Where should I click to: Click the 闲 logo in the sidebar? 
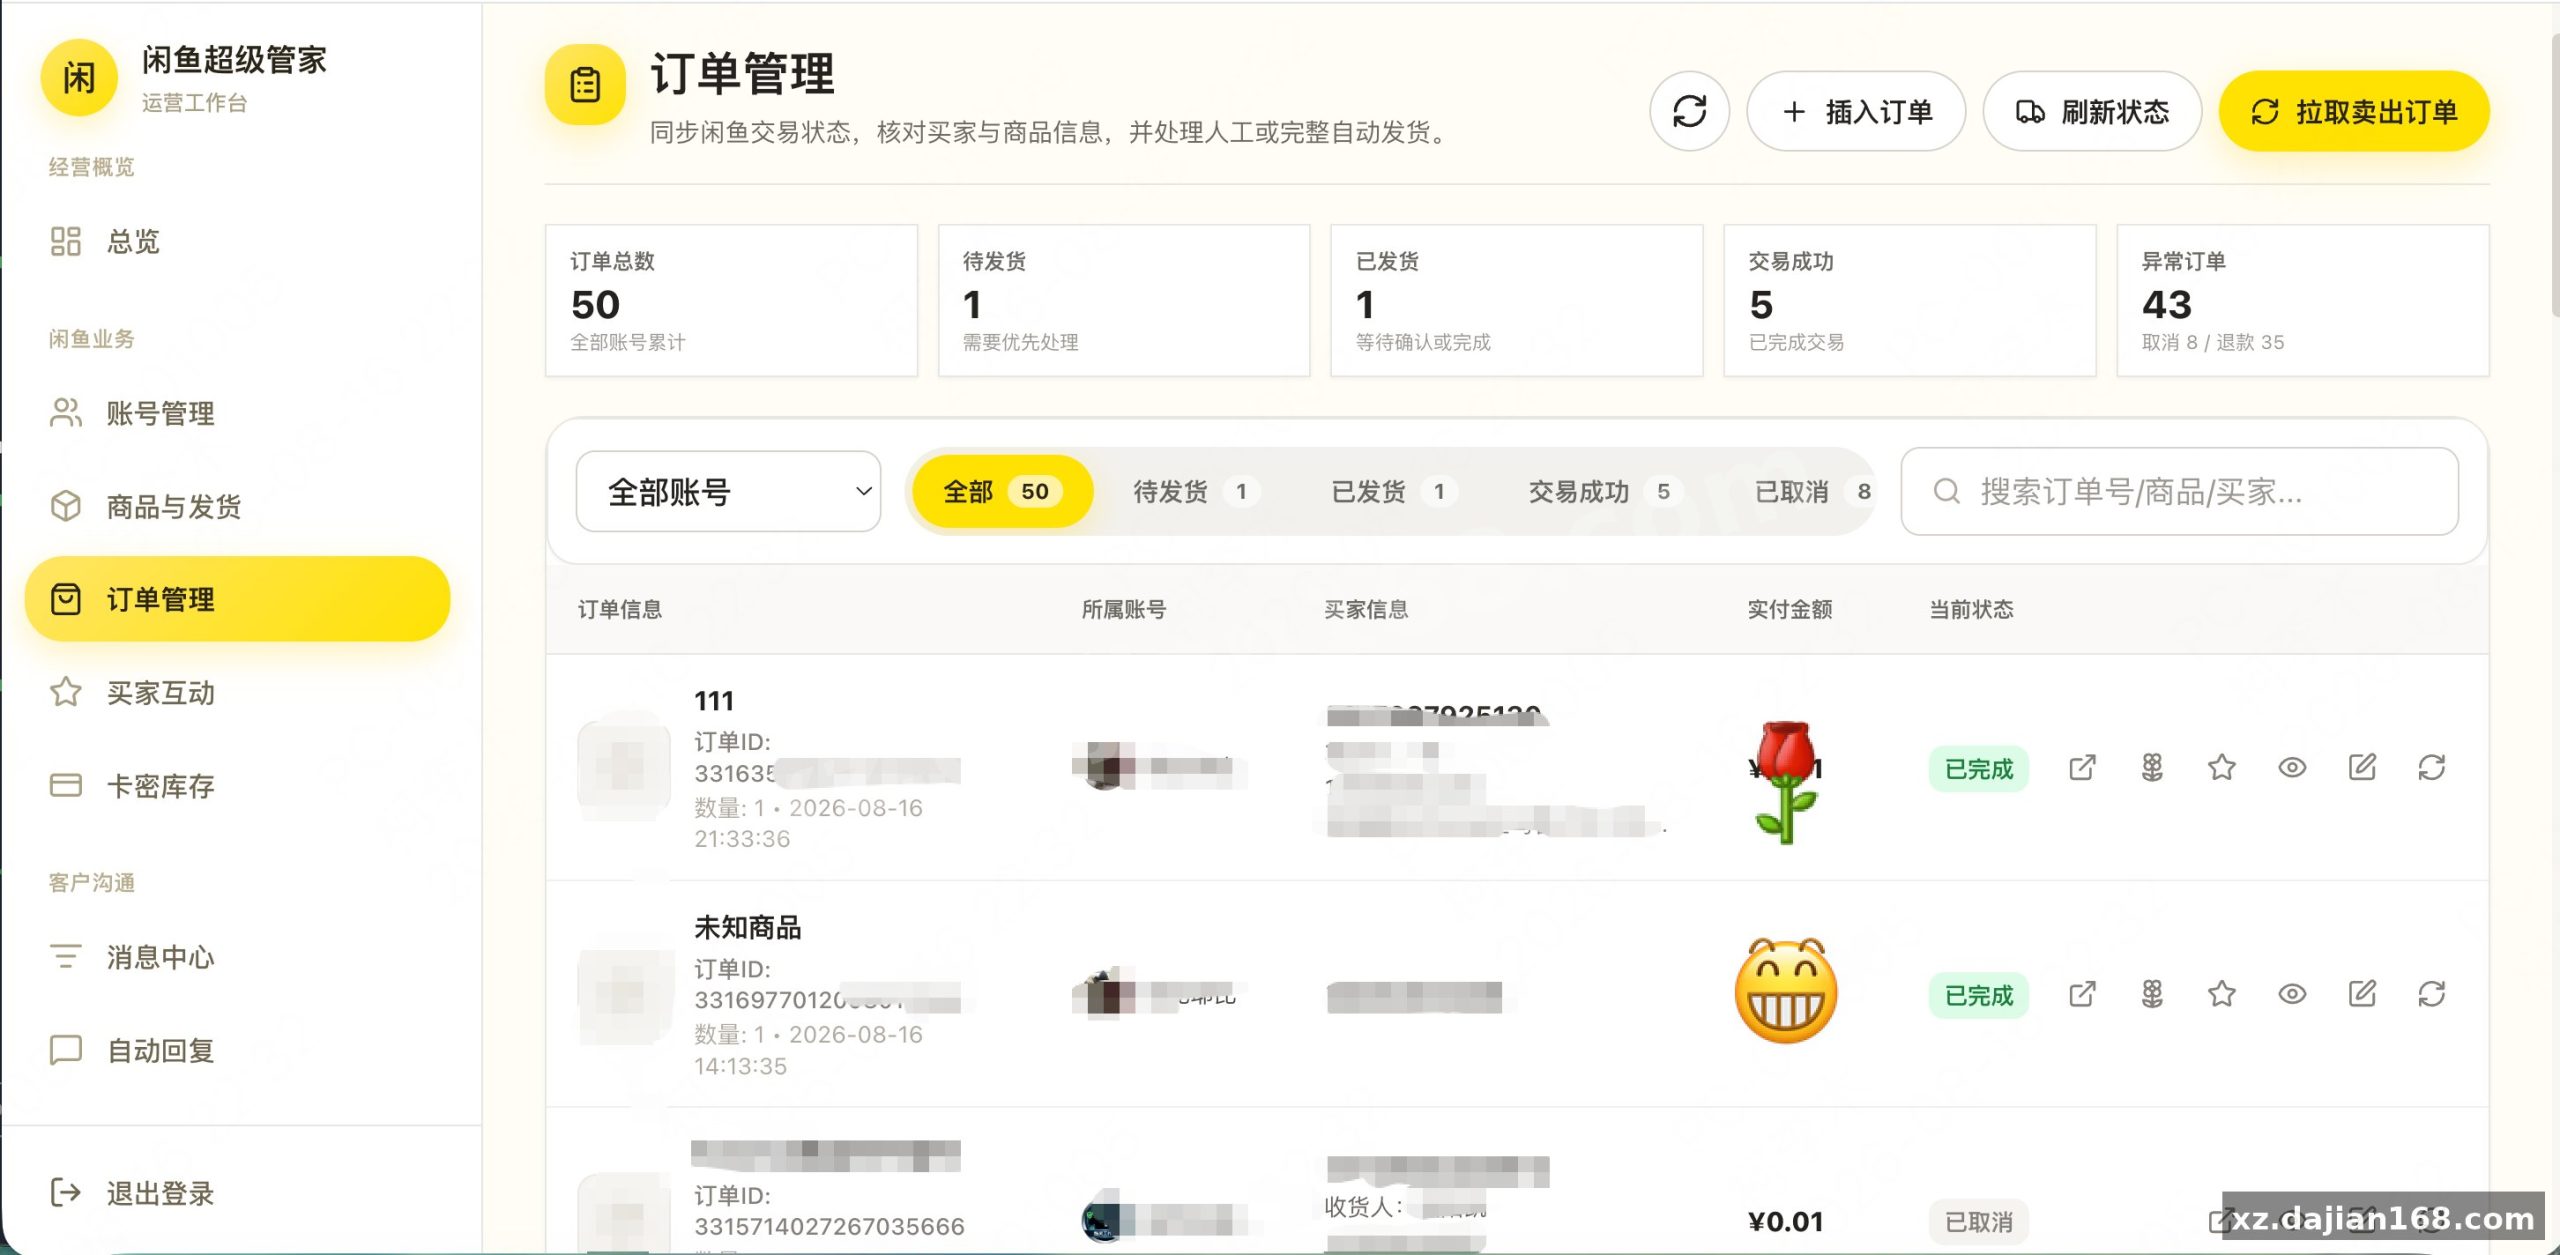point(79,78)
